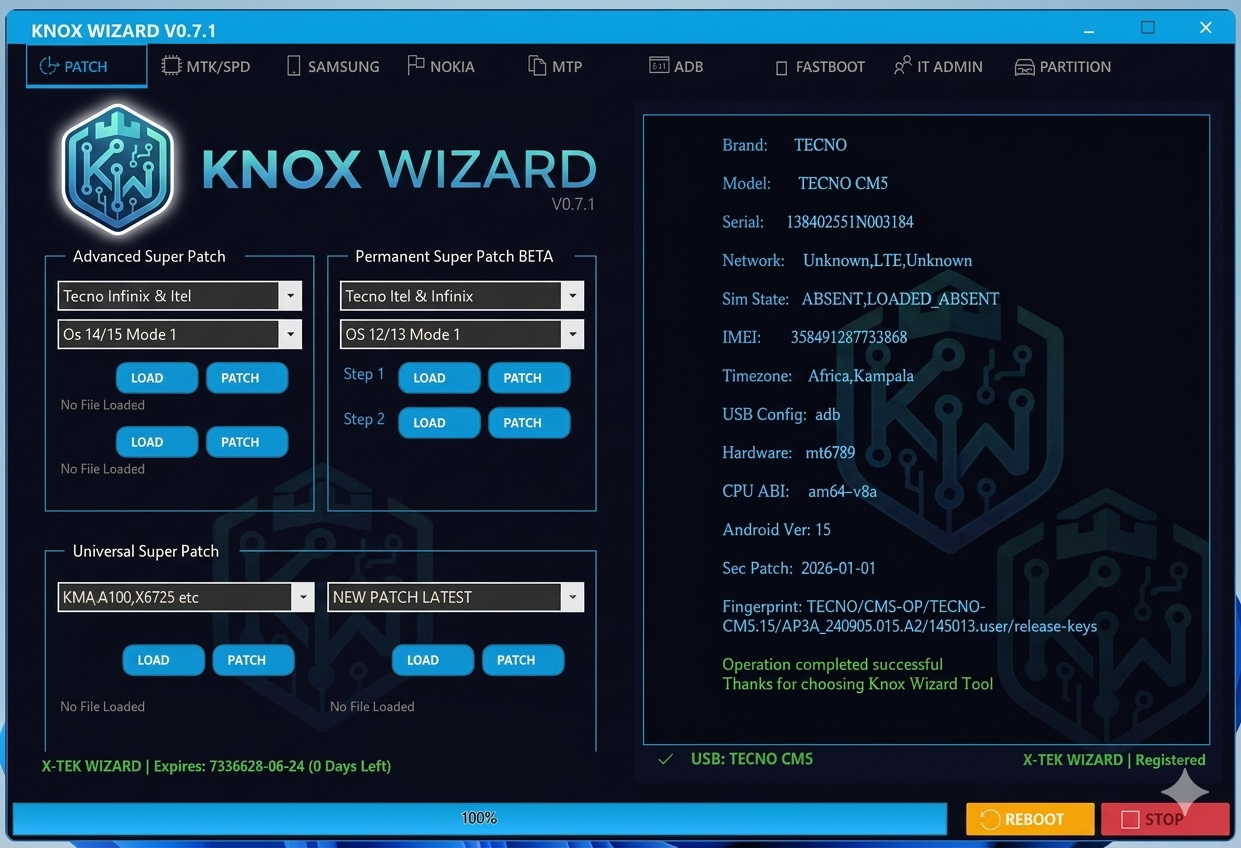Click the IMEI value 358491287733868

tap(849, 337)
